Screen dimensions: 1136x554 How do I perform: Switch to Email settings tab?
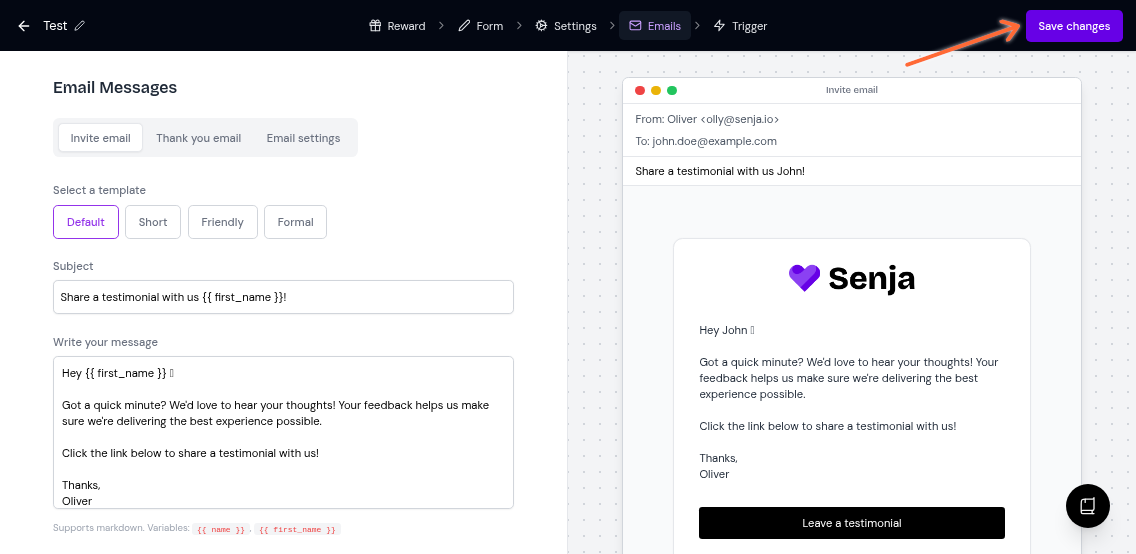303,138
